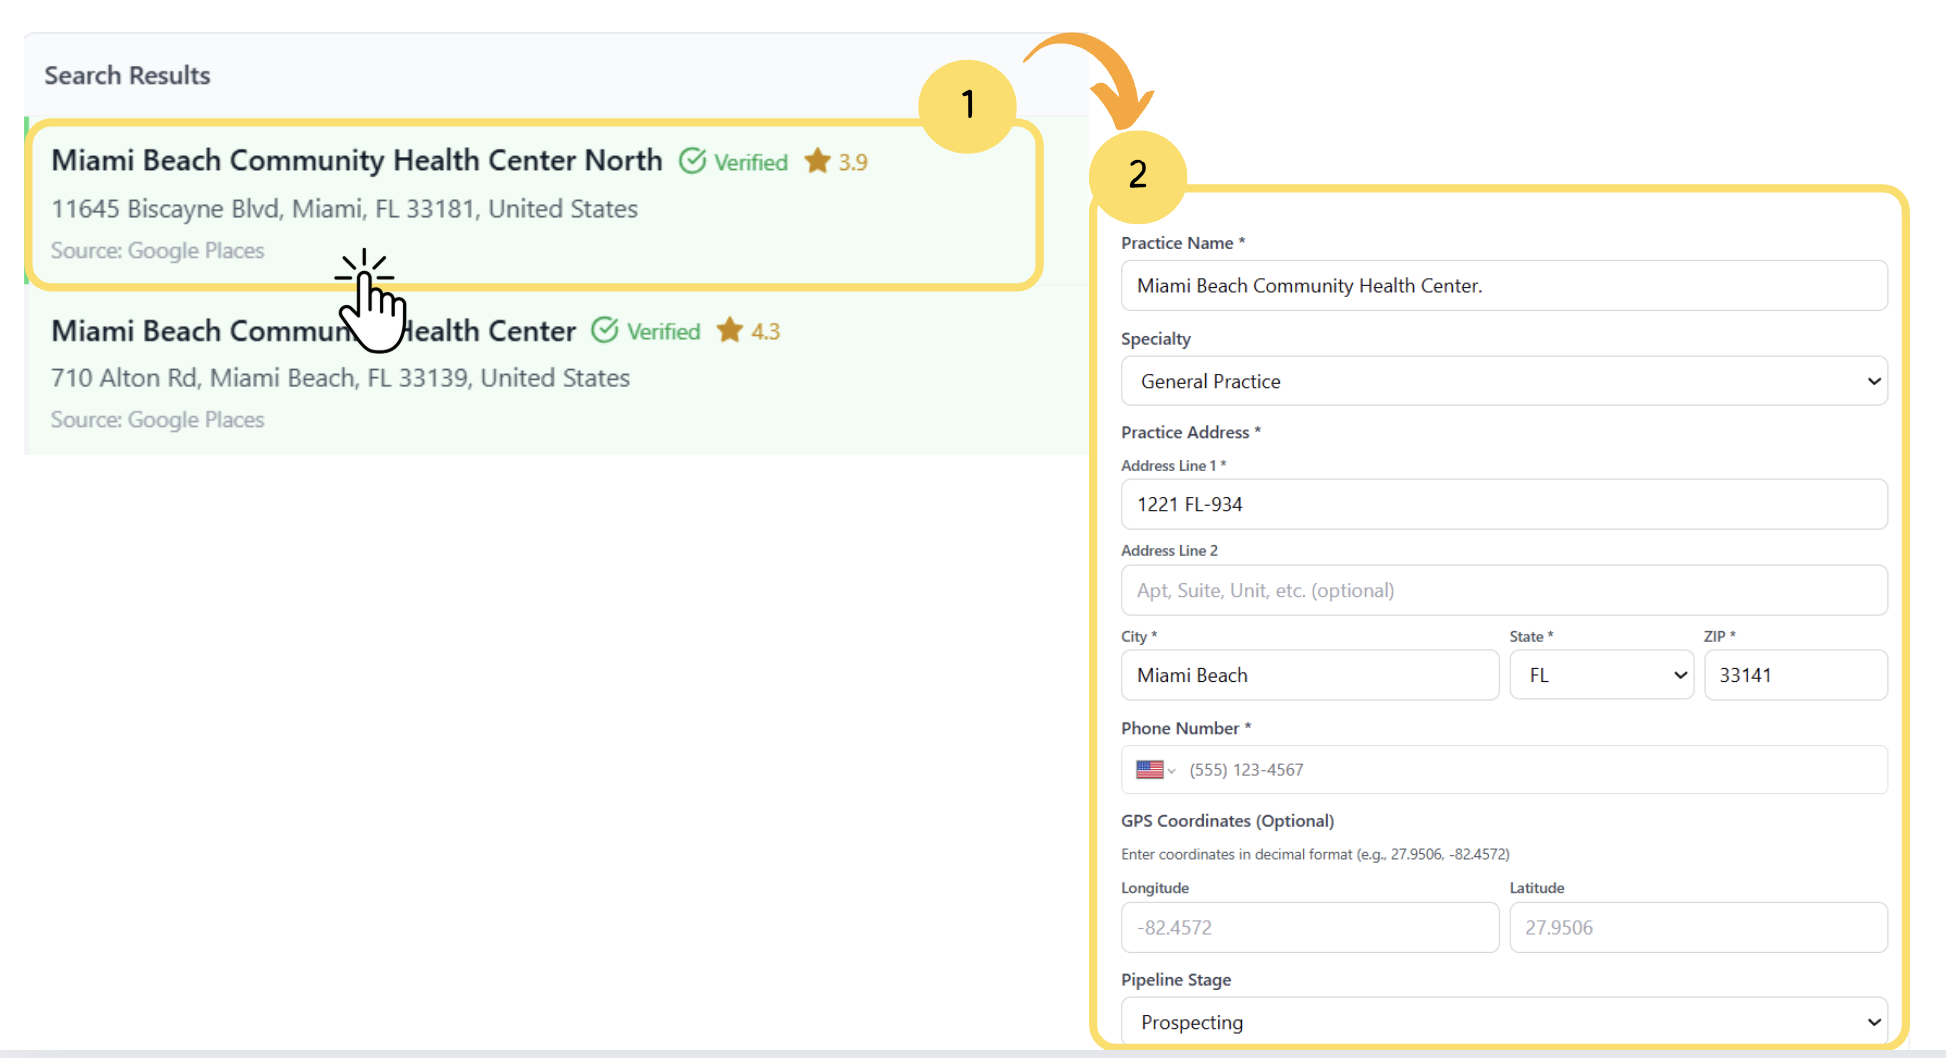Click the star rating icon showing 4.3
Viewport: 1946px width, 1058px height.
coord(730,330)
